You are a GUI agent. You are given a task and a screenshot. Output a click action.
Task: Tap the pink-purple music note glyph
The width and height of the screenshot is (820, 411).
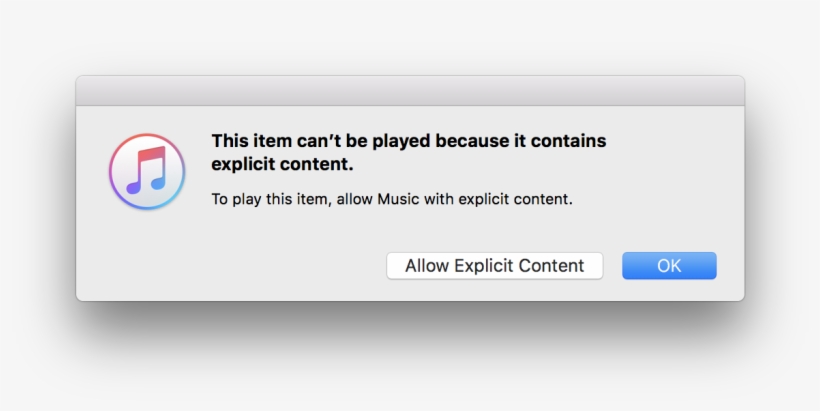(147, 170)
